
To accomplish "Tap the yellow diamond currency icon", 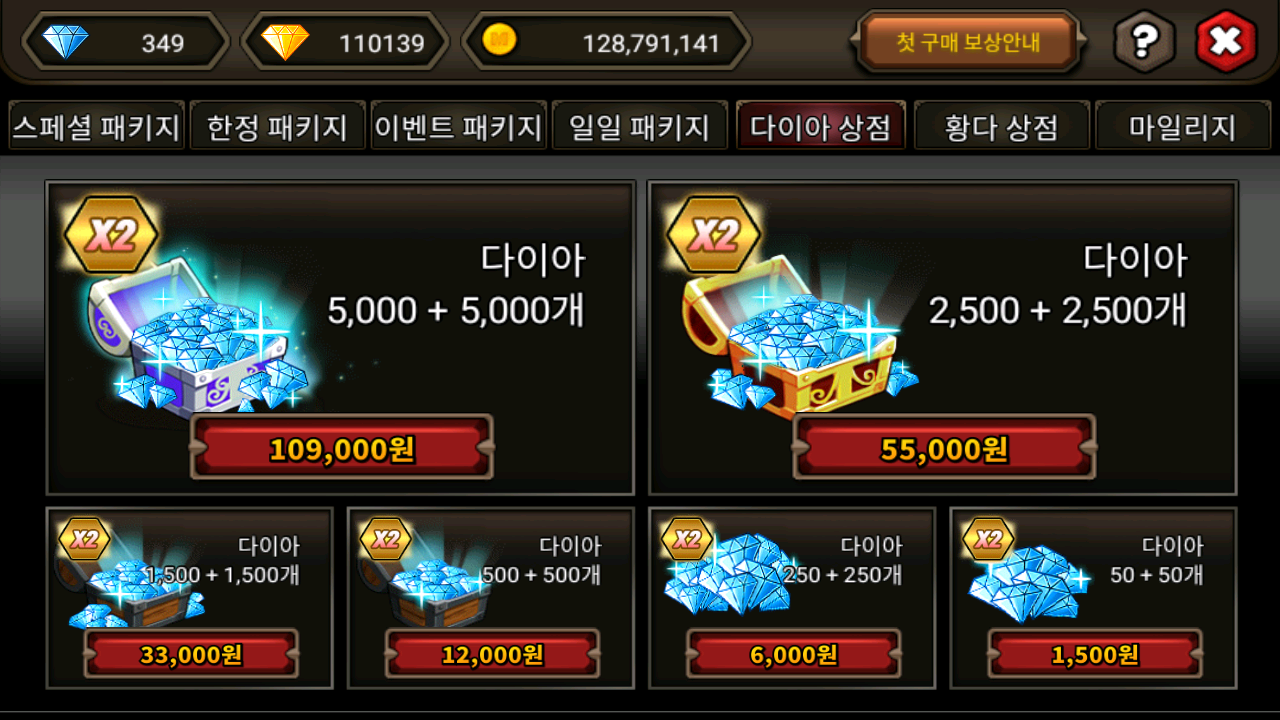I will 285,42.
